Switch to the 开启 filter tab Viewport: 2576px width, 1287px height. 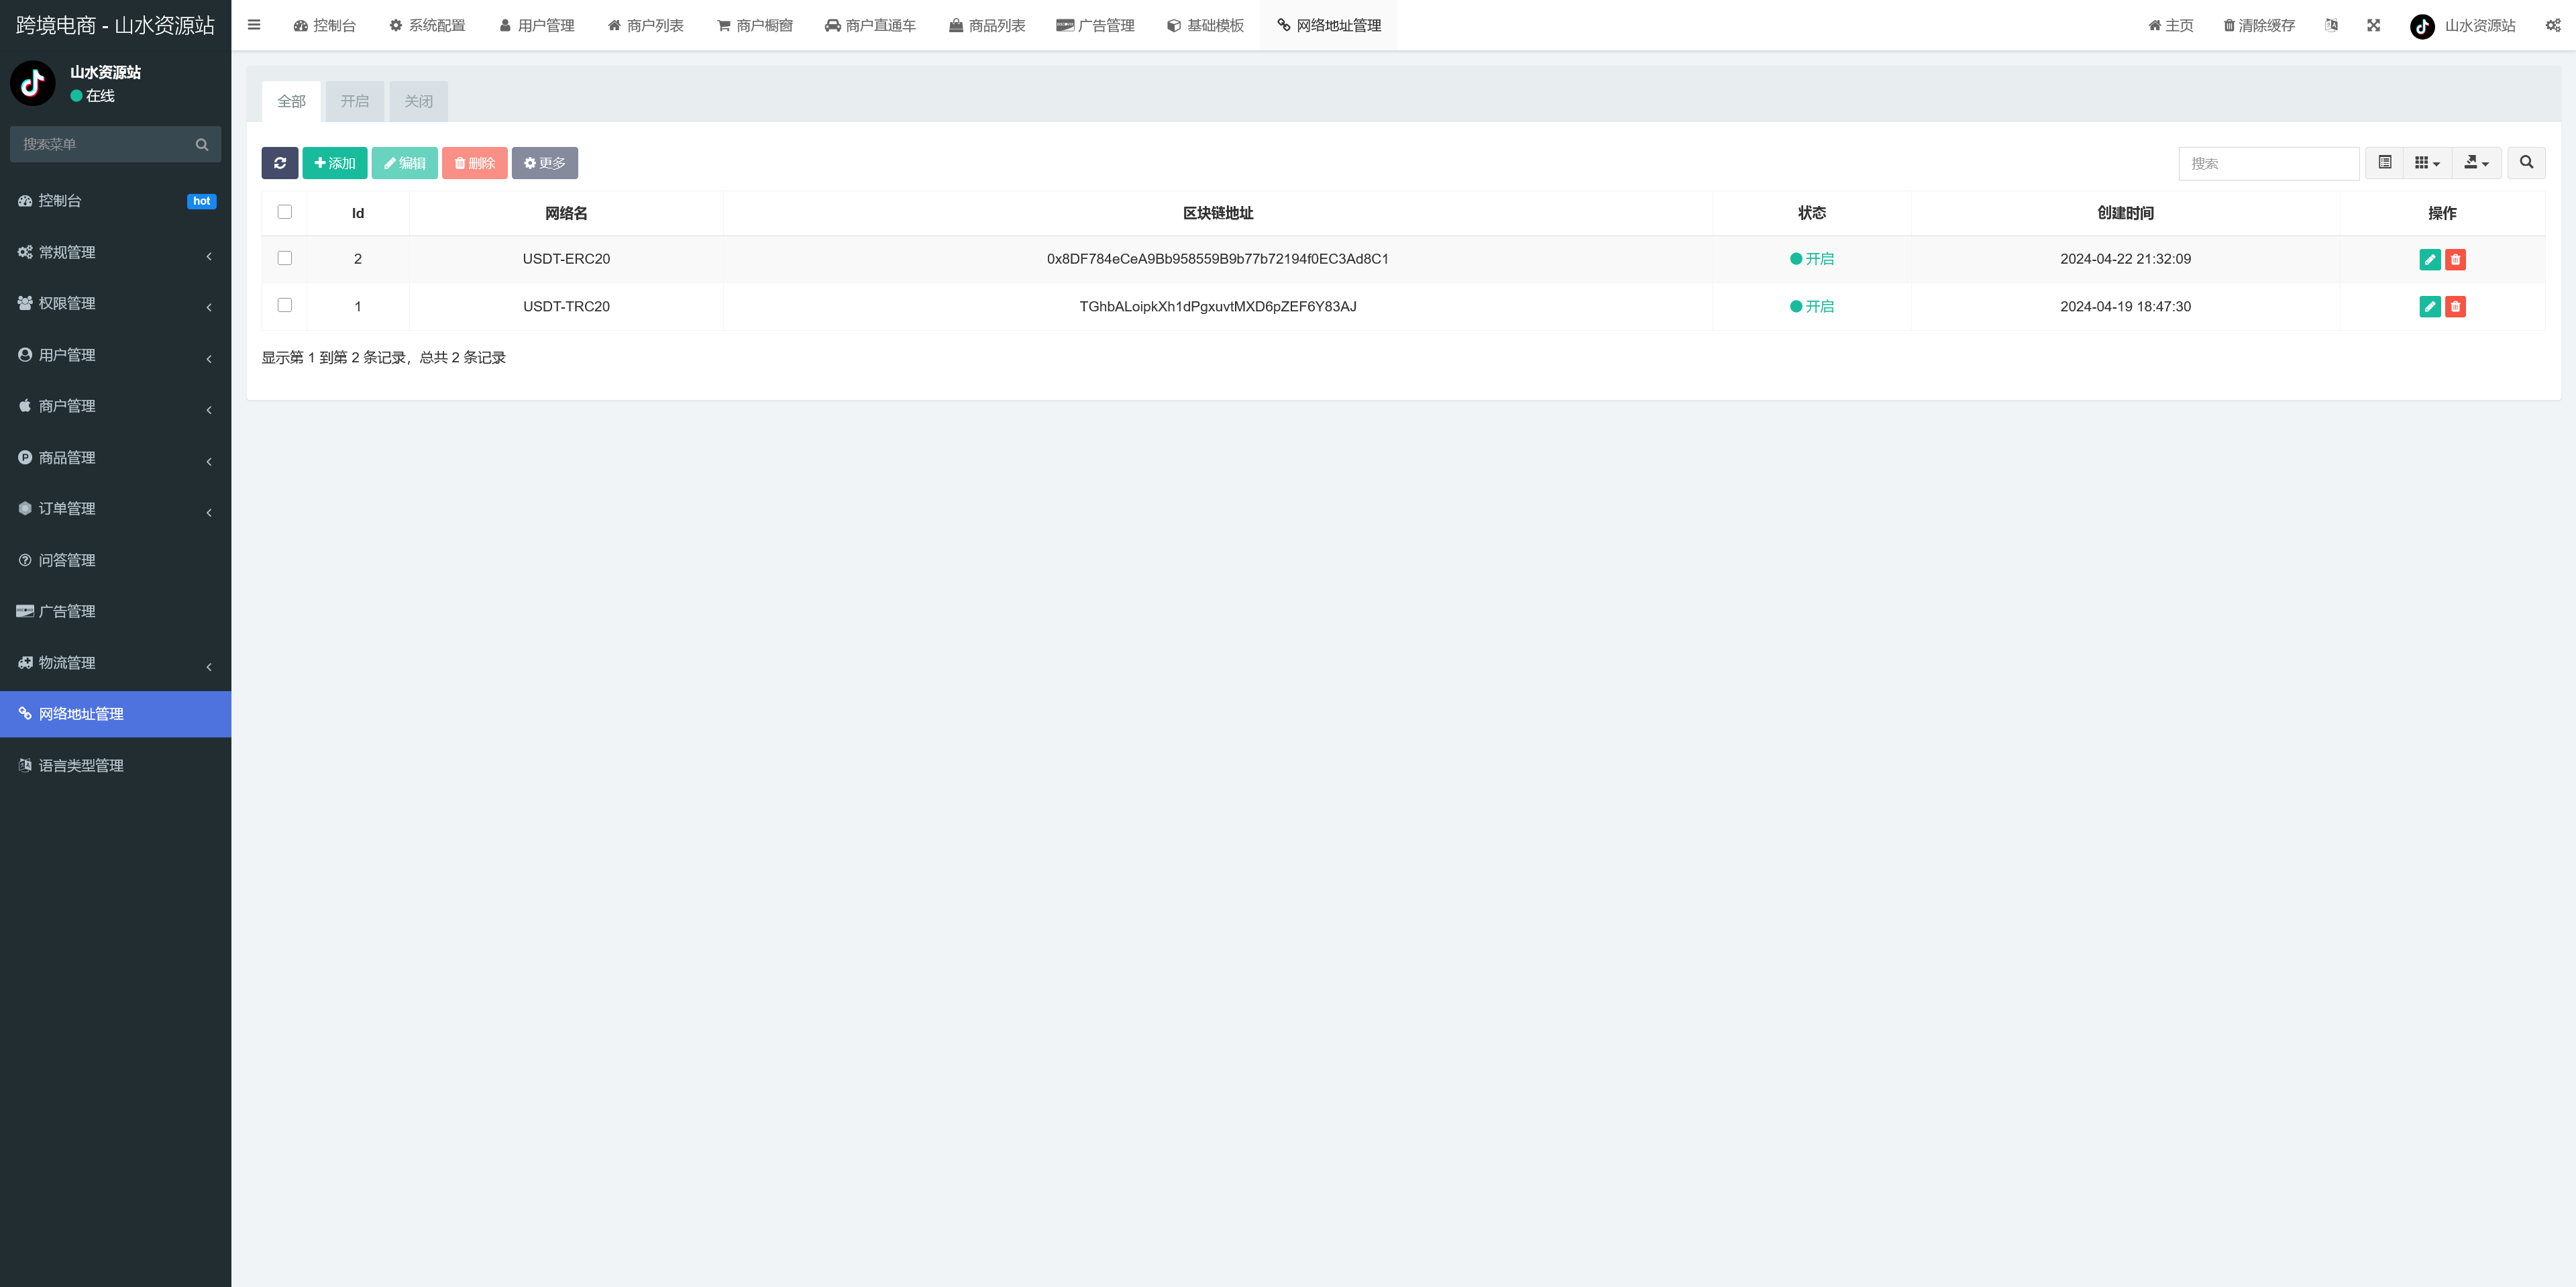(354, 101)
